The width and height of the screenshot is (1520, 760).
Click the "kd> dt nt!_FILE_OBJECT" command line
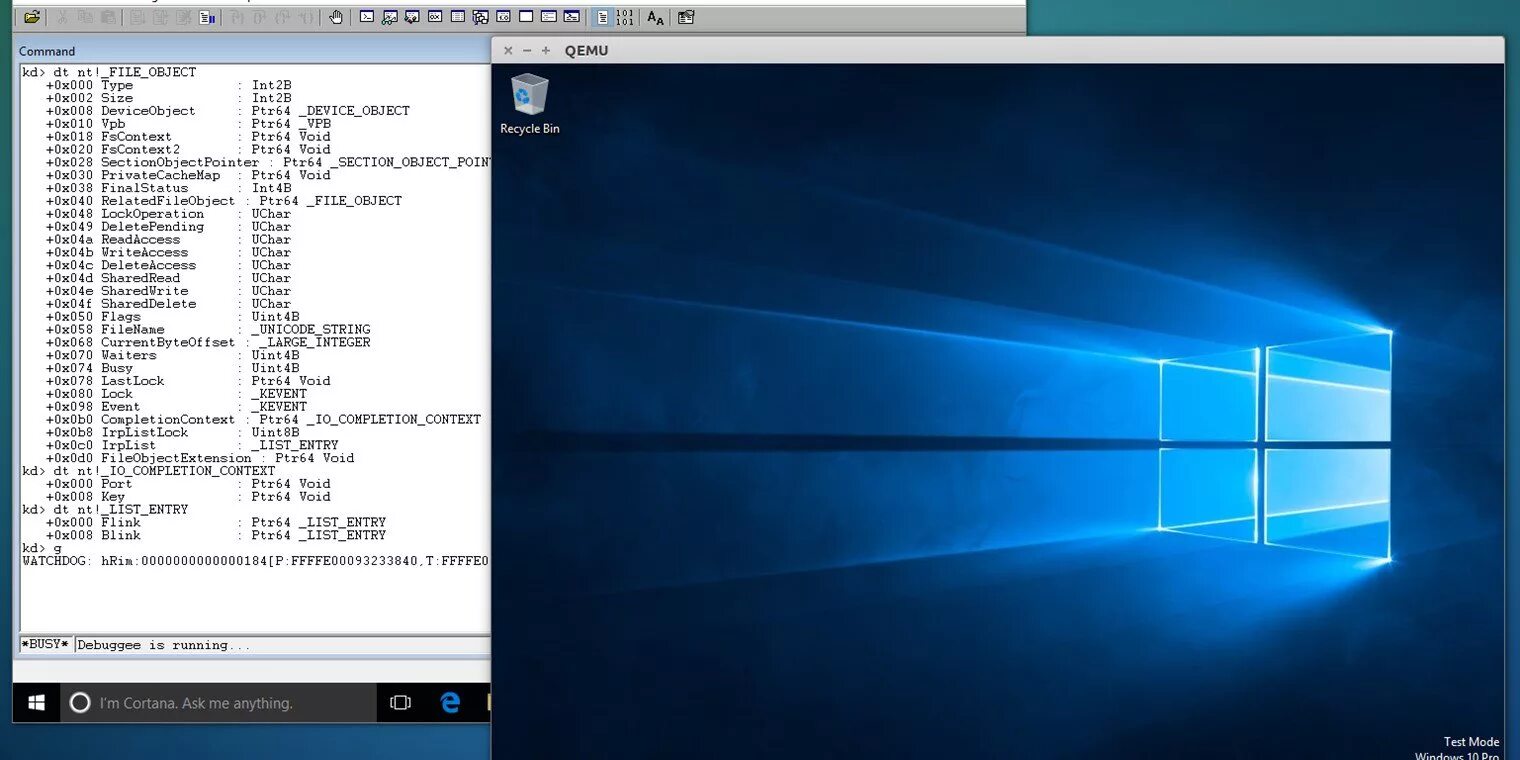(110, 72)
